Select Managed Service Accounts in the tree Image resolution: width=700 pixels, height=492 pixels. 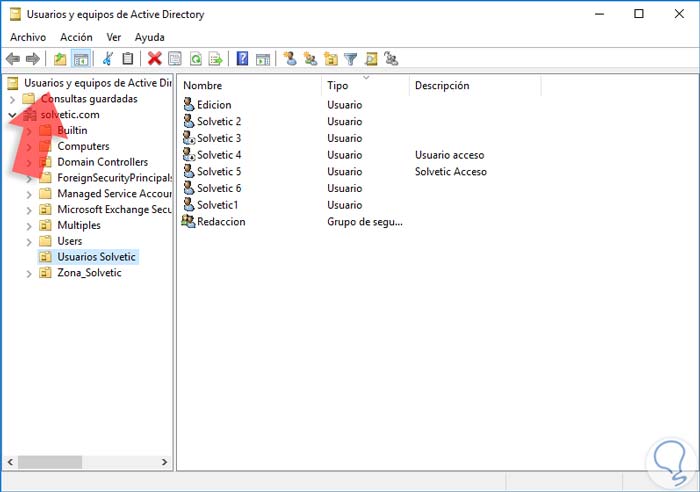tap(114, 193)
